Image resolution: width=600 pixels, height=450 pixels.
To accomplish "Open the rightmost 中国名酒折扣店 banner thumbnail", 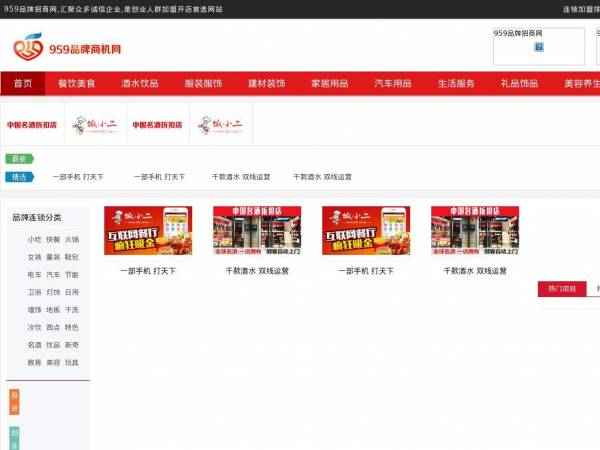I will [475, 230].
